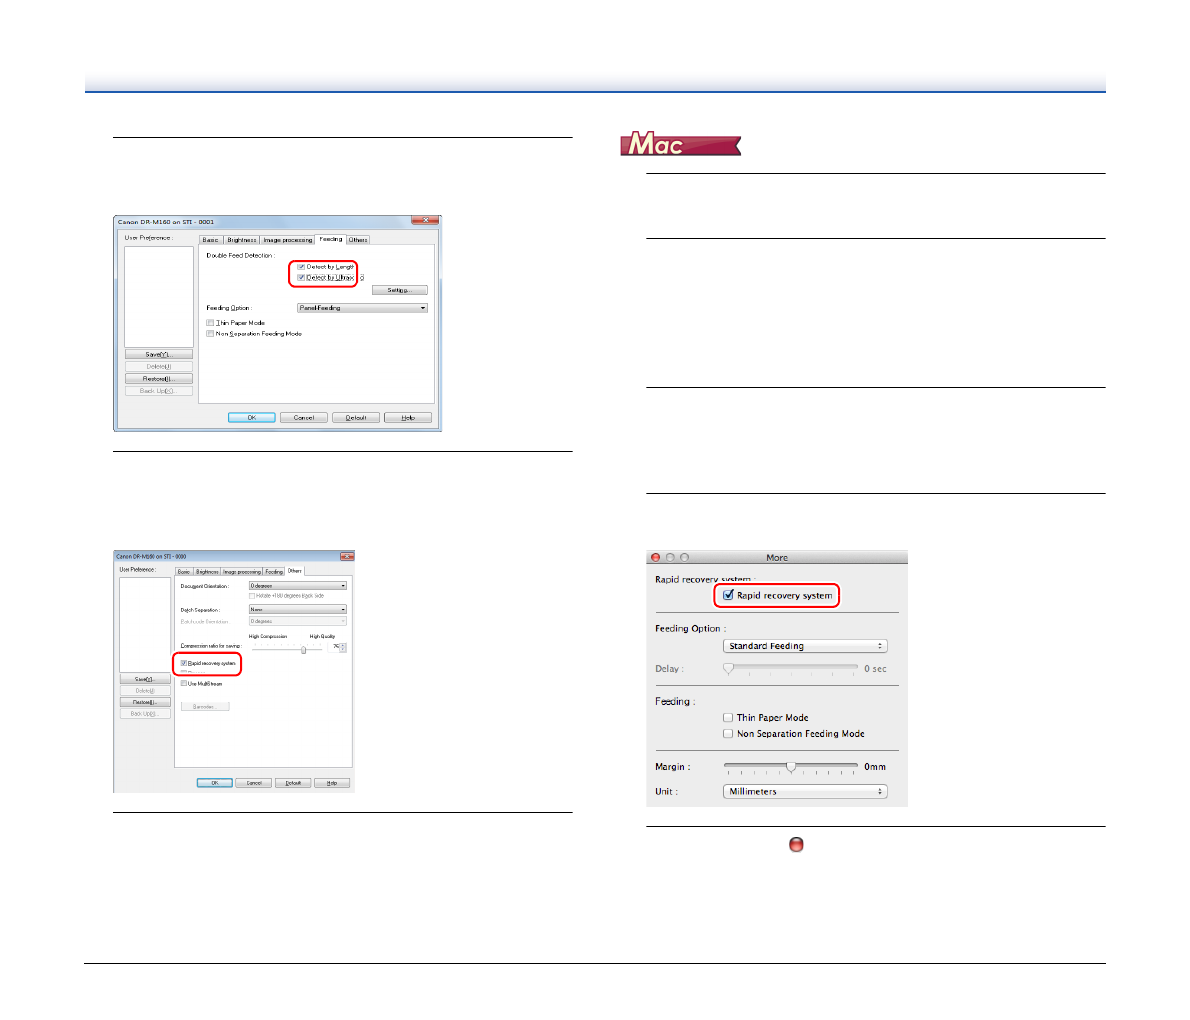This screenshot has width=1190, height=1020.
Task: Click the red Mac logo badge
Action: pos(680,145)
